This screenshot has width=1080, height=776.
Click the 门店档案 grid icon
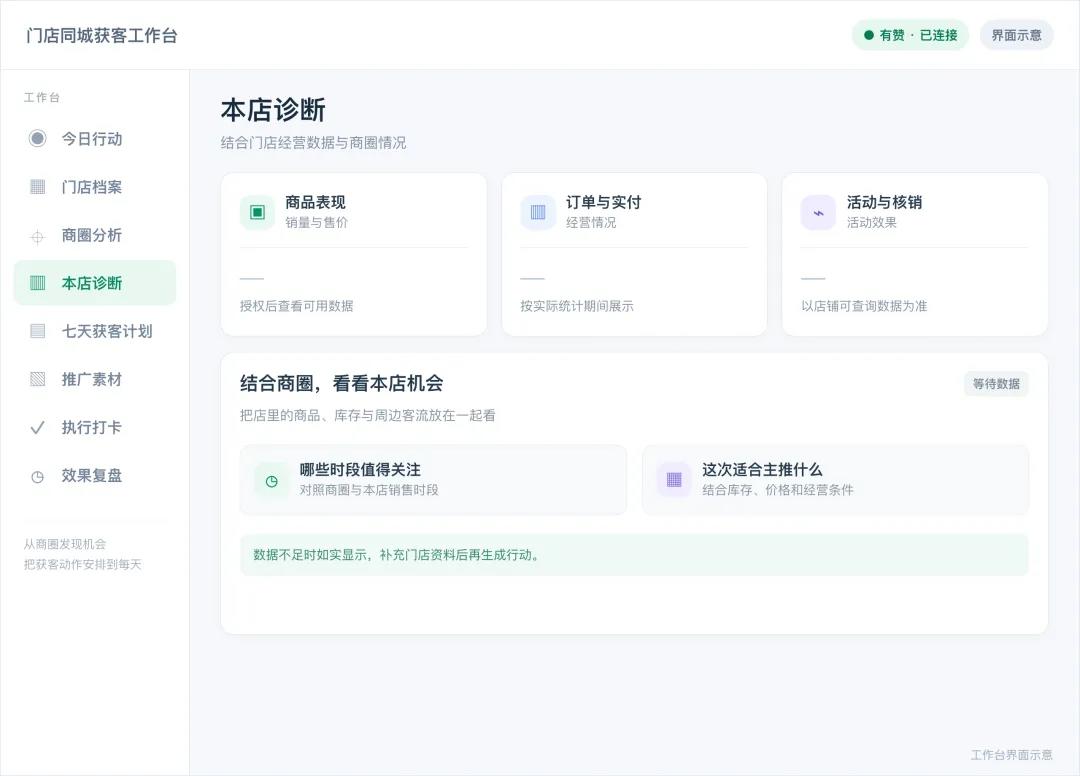[38, 187]
